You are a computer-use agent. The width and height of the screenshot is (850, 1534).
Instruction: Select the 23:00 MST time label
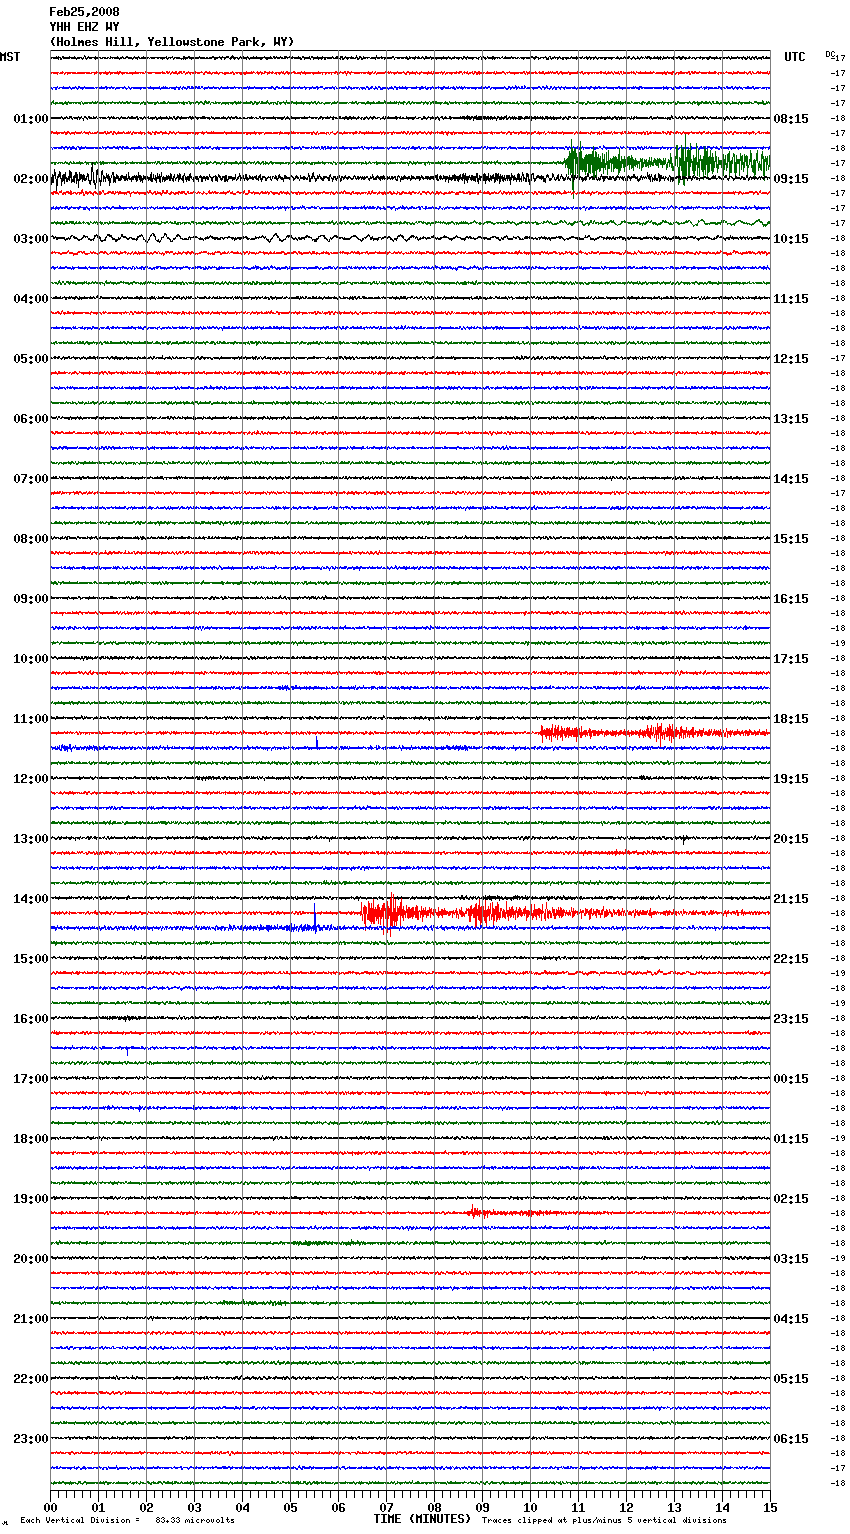click(x=31, y=1439)
